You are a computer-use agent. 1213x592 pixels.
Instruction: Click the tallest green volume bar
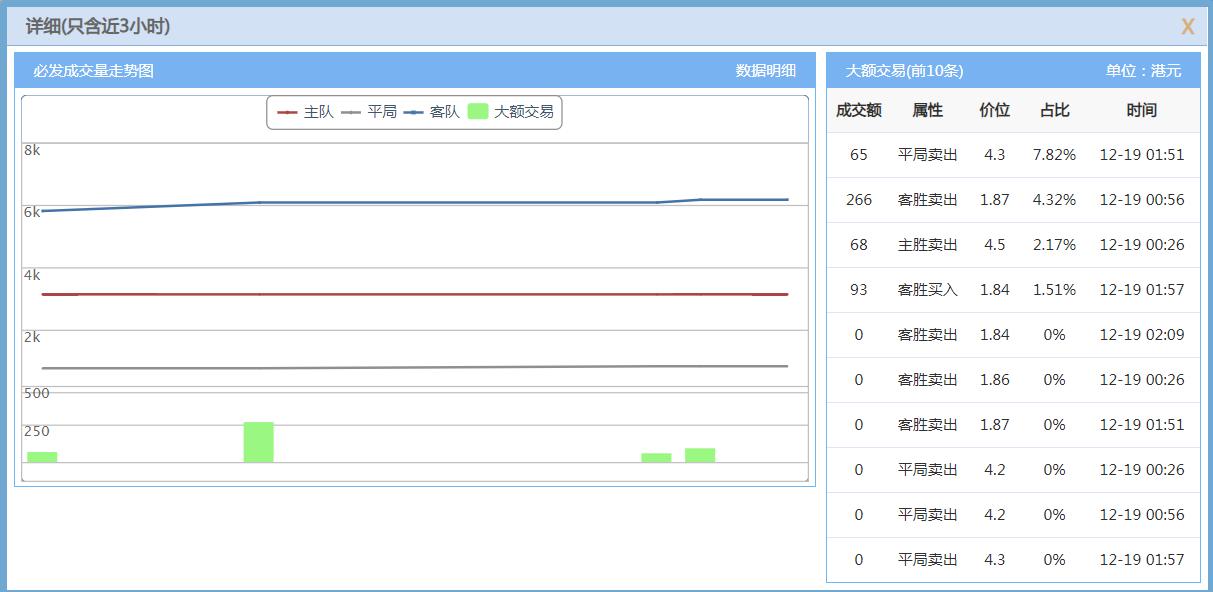point(259,443)
